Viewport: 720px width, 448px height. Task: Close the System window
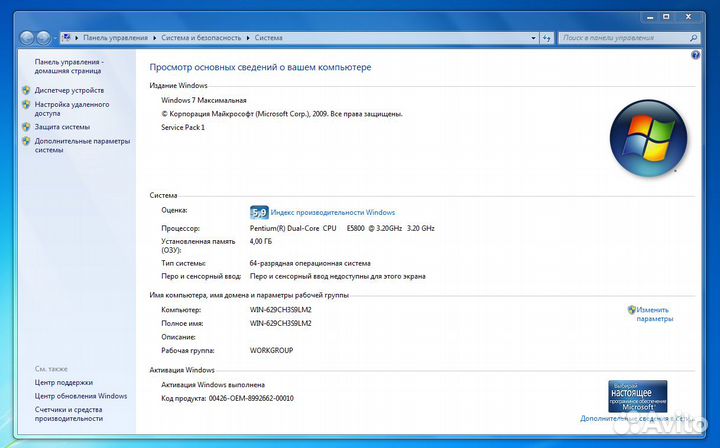(x=688, y=17)
